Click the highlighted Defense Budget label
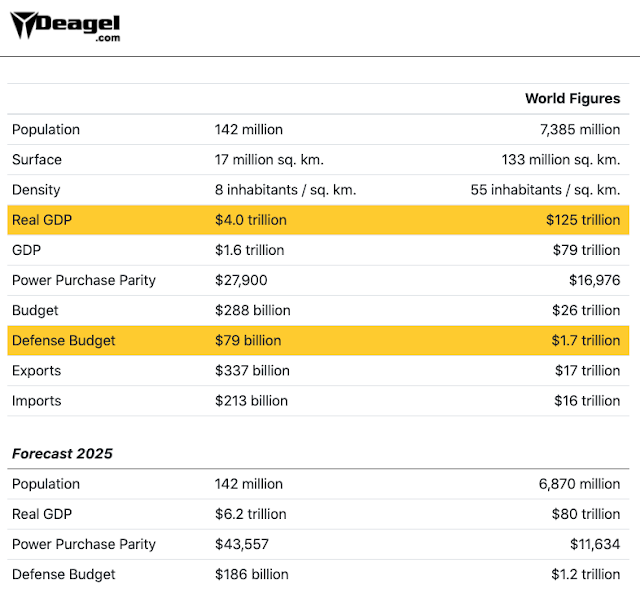Image resolution: width=640 pixels, height=598 pixels. click(64, 340)
